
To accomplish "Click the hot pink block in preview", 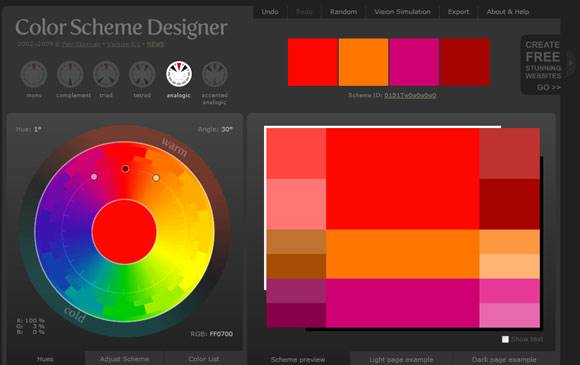I will click(510, 291).
